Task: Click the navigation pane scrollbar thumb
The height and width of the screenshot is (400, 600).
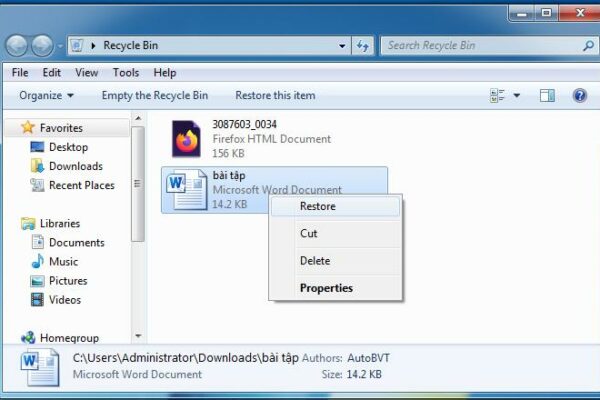Action: coord(138,184)
